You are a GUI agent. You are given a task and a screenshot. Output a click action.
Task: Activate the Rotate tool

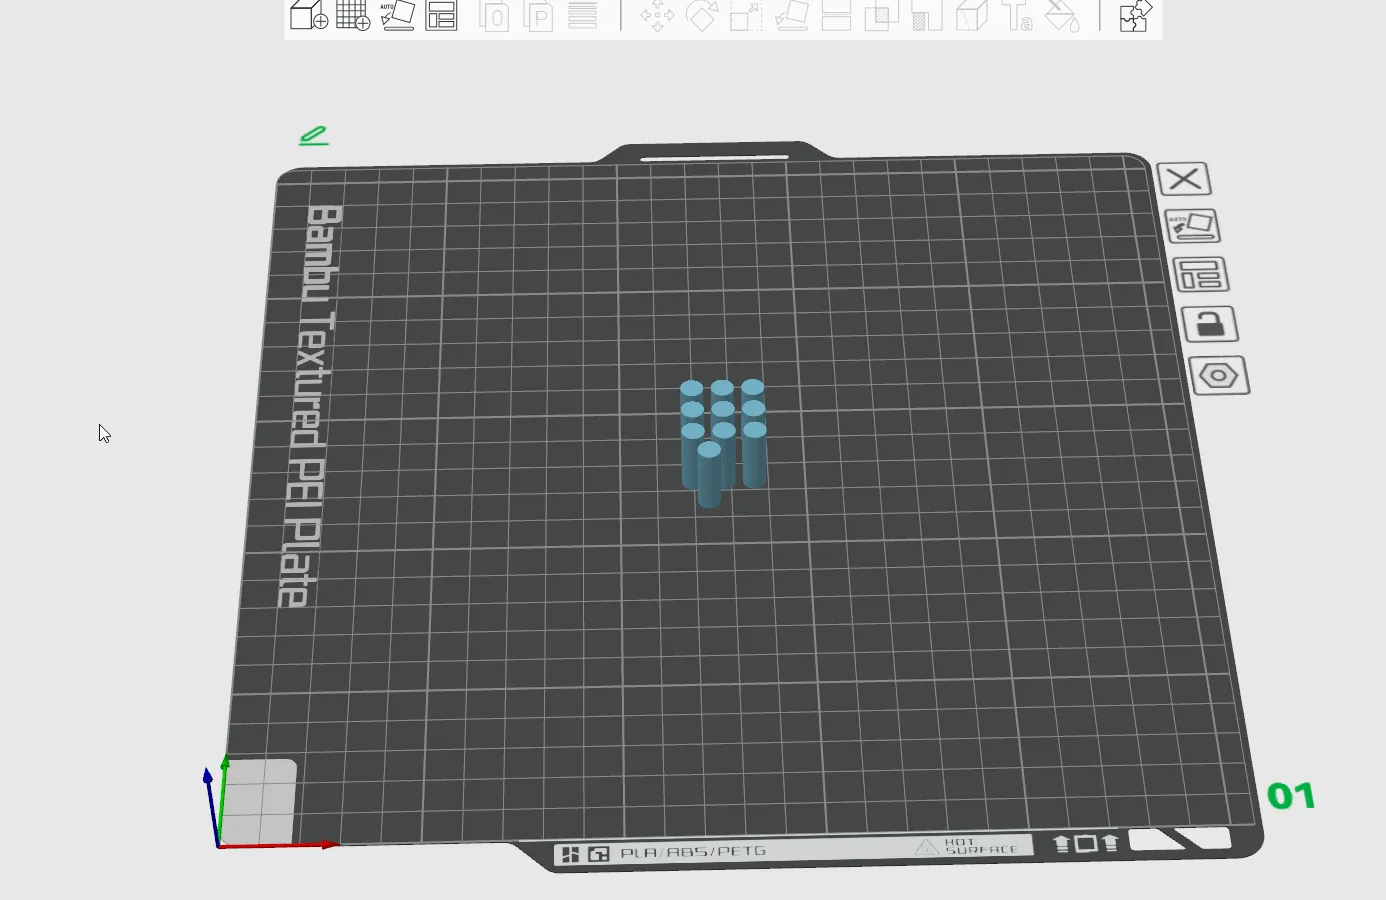[x=702, y=15]
